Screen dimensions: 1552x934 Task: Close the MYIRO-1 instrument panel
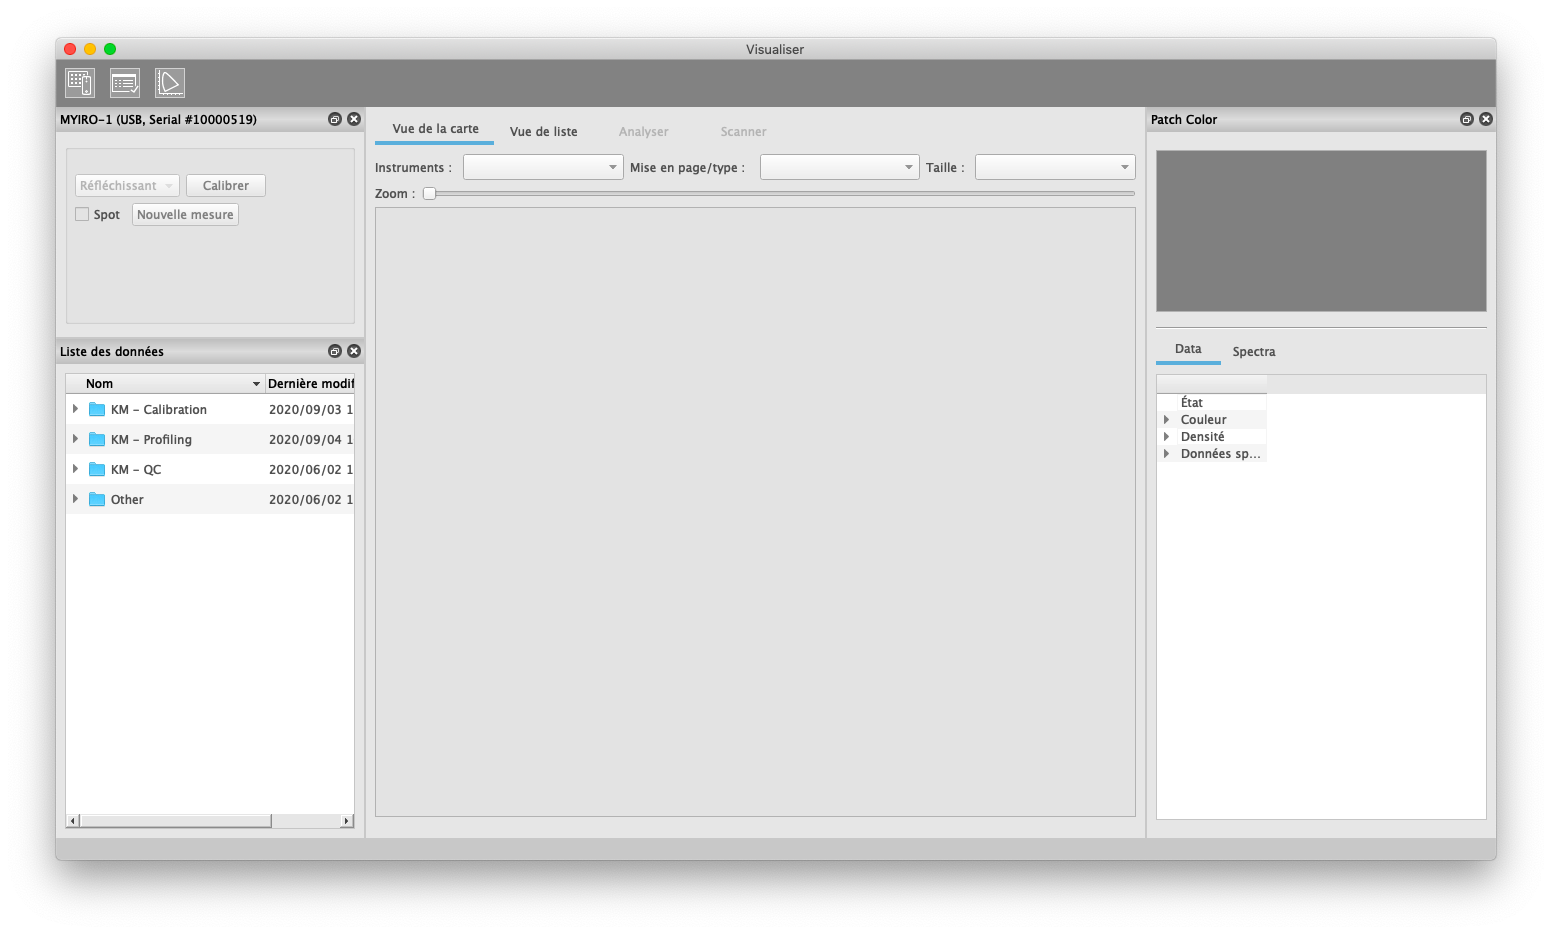tap(354, 119)
